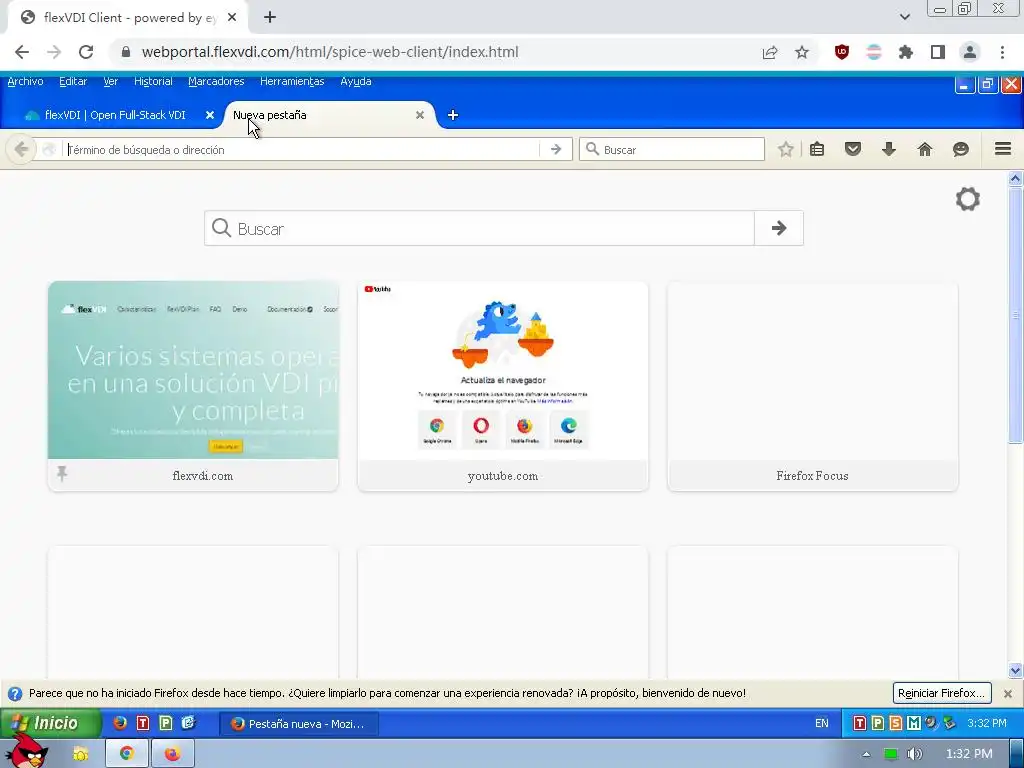The width and height of the screenshot is (1024, 768).
Task: Open the Archivo menu
Action: coord(25,82)
